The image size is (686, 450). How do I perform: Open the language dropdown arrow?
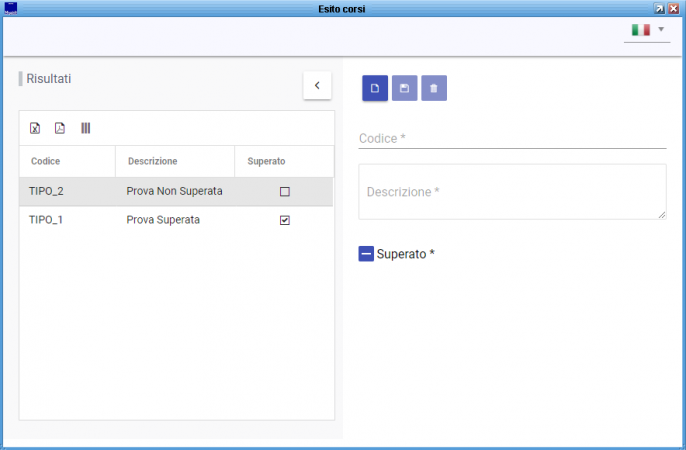tap(661, 30)
